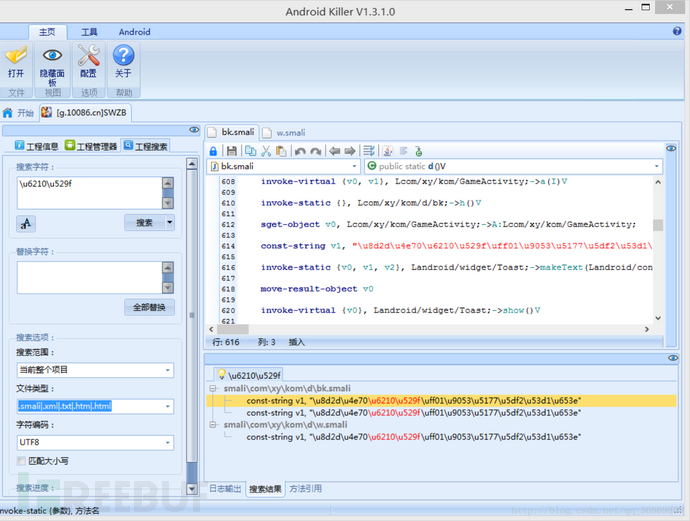Select second const-string result under bk.smali

click(x=414, y=413)
